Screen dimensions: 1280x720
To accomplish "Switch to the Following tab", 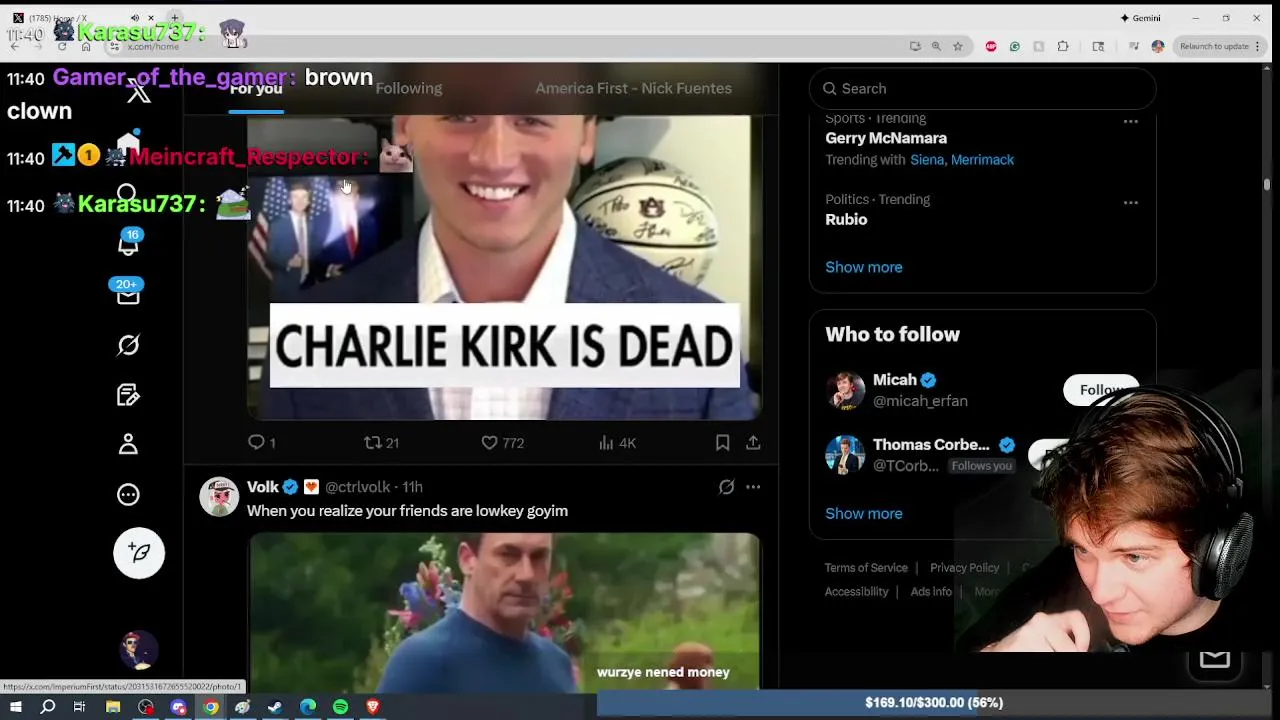I will 408,88.
